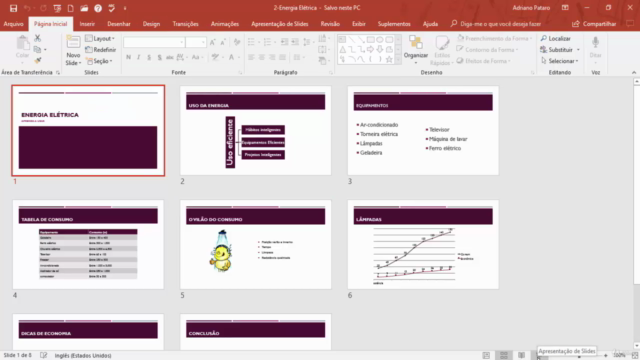Open Preenchimento da Forma fill options
Viewport: 640px width, 360px height.
(x=495, y=38)
